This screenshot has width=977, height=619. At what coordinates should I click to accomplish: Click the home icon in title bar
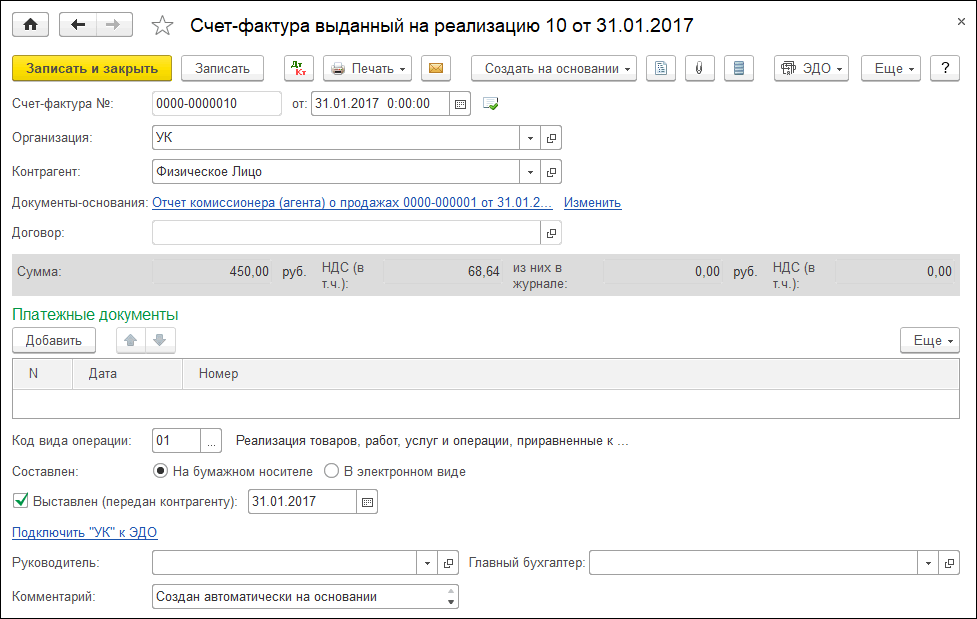tap(30, 25)
